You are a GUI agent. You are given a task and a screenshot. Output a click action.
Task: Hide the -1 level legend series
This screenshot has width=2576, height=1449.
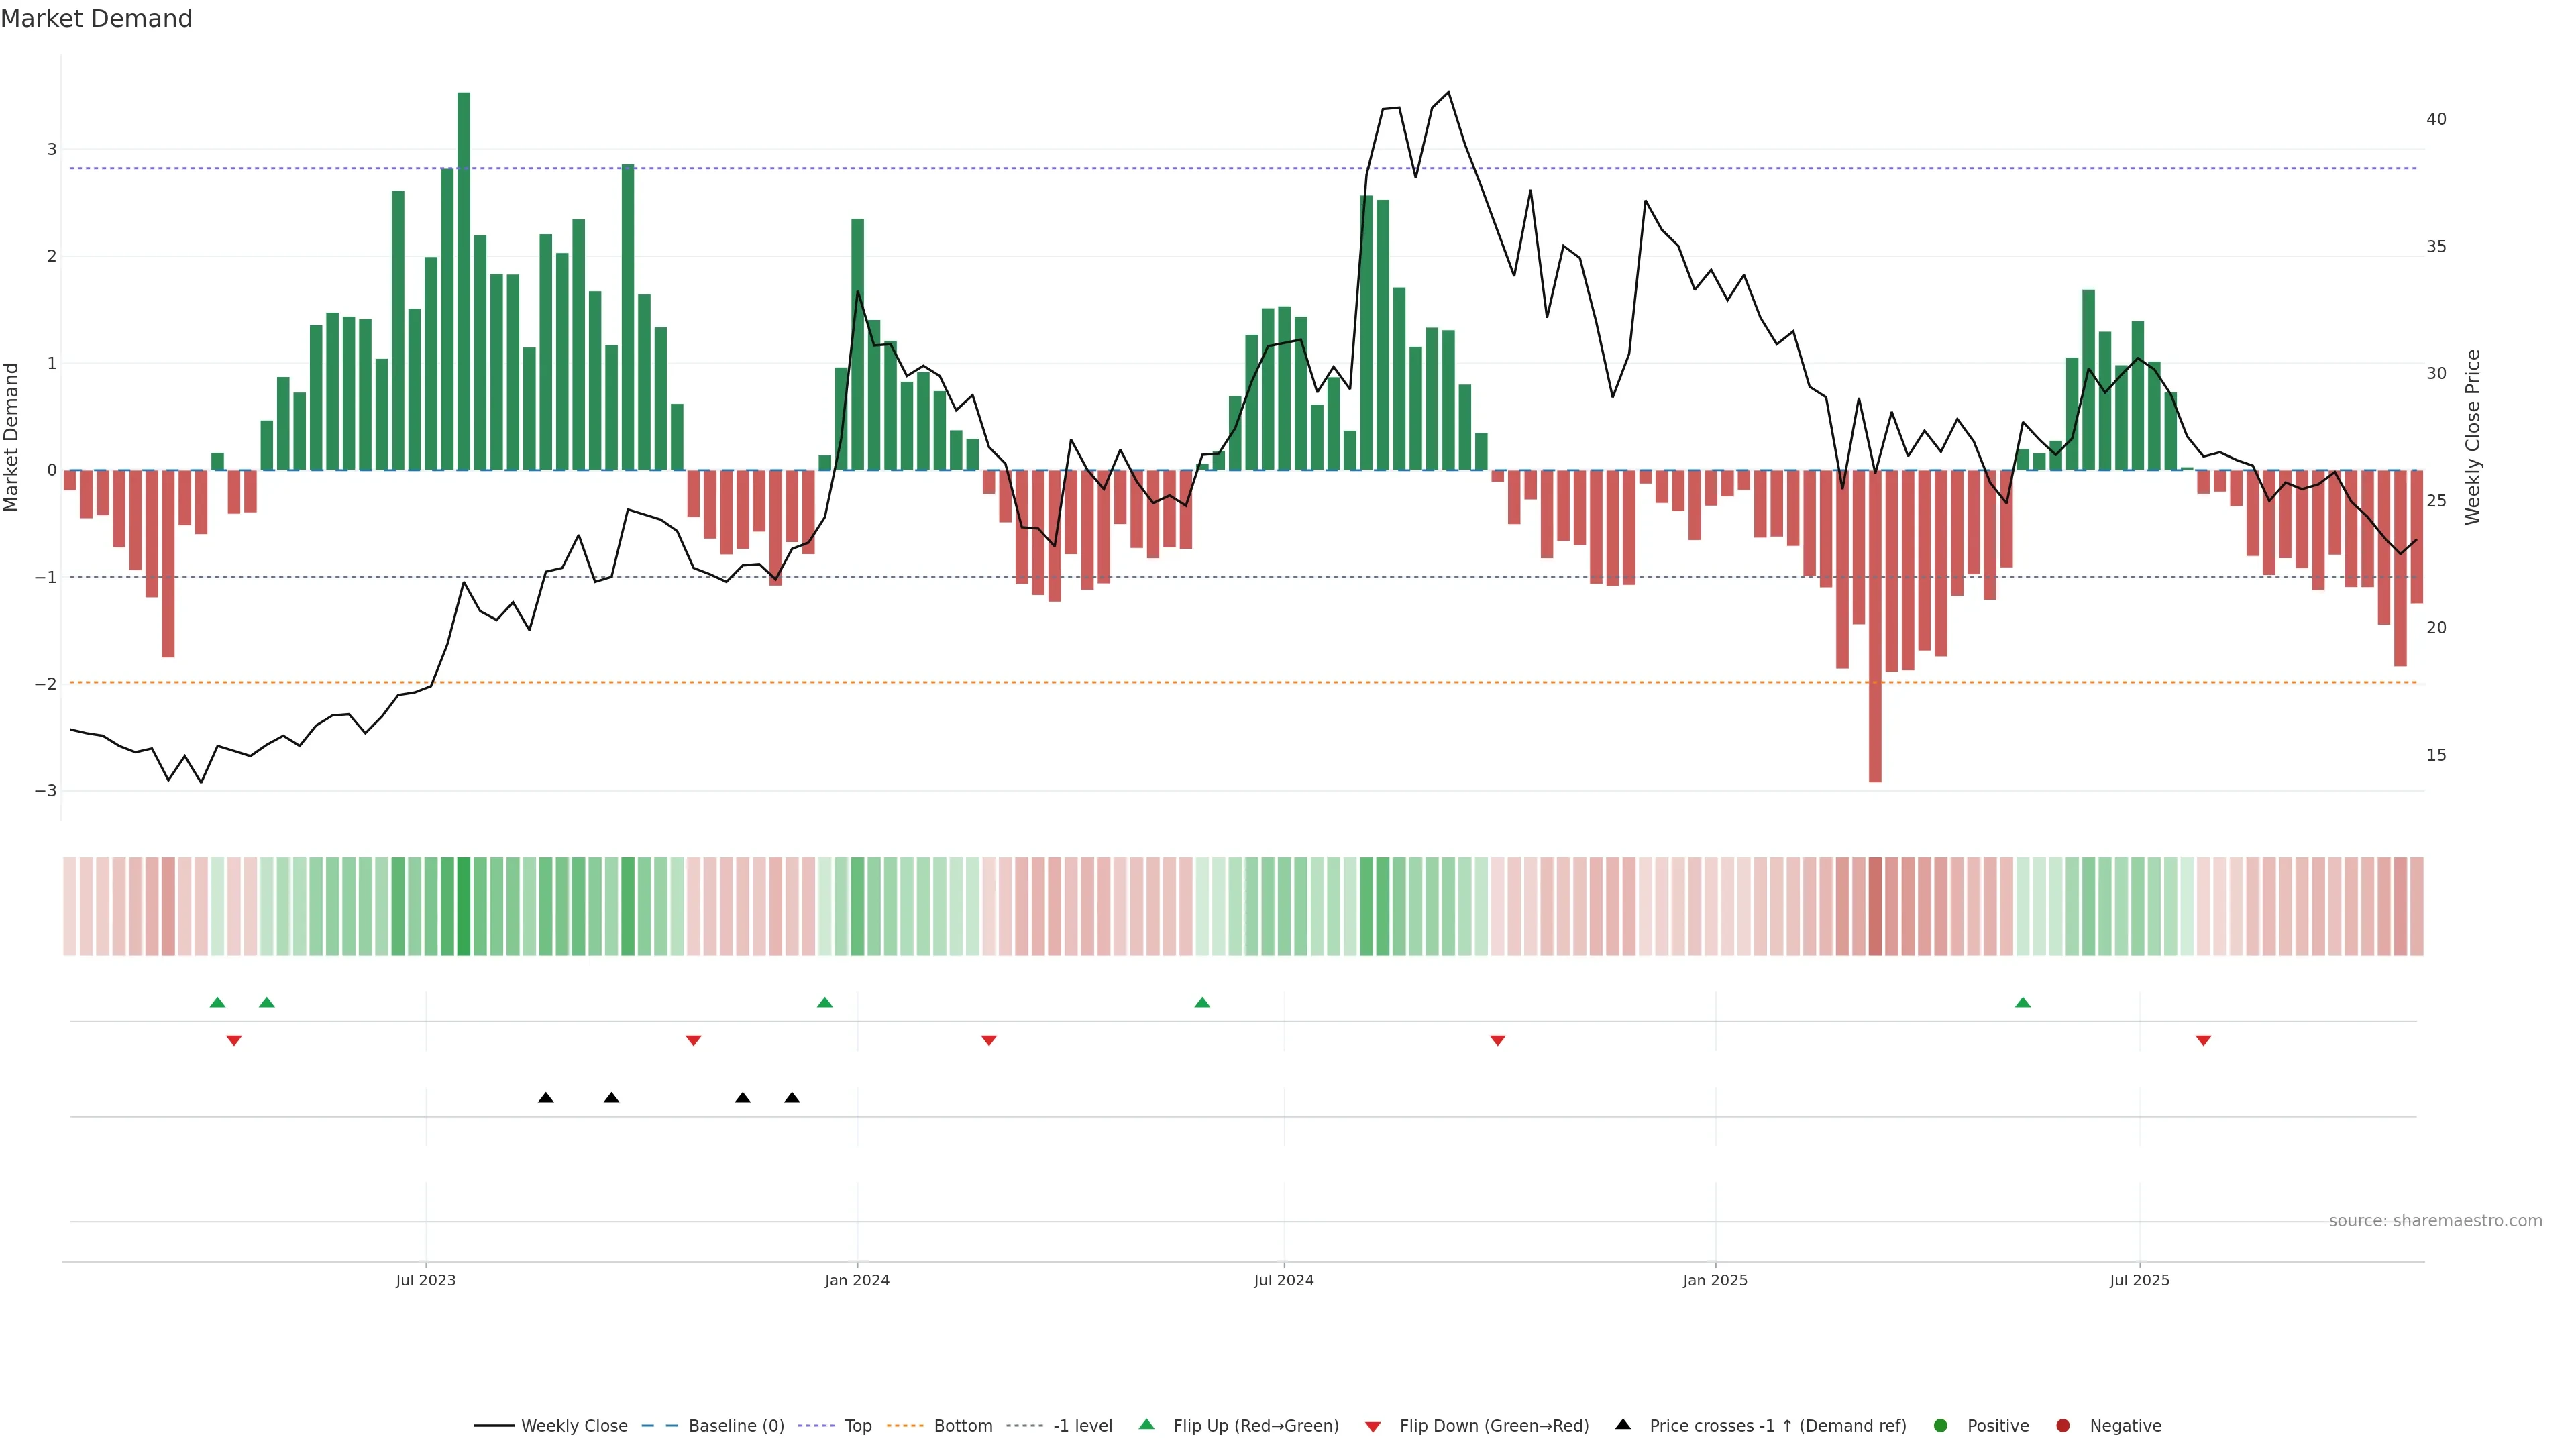pyautogui.click(x=1082, y=1426)
